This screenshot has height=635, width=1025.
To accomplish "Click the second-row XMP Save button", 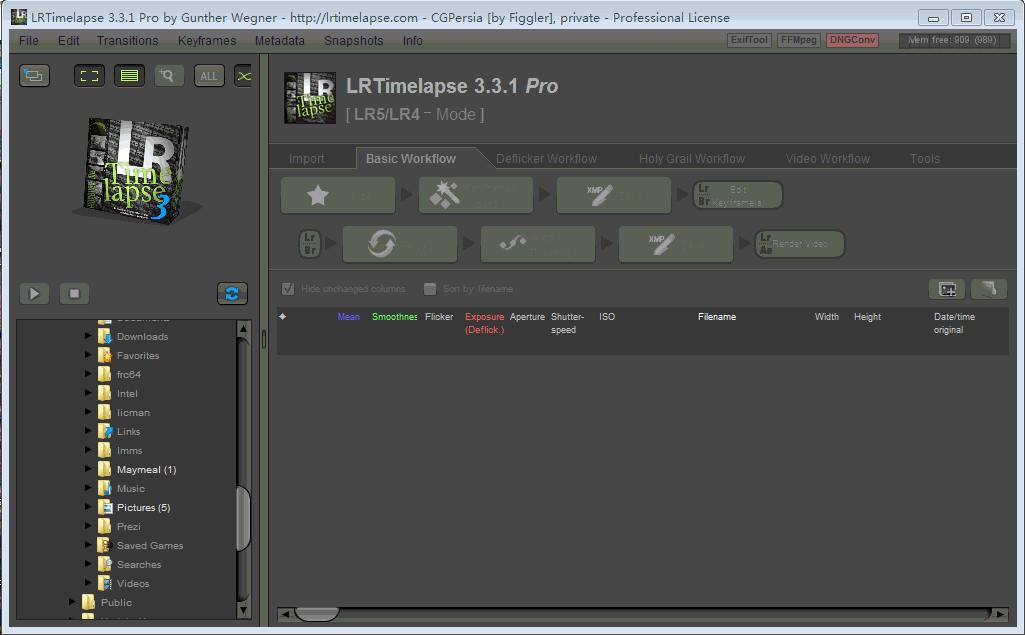I will click(x=676, y=244).
